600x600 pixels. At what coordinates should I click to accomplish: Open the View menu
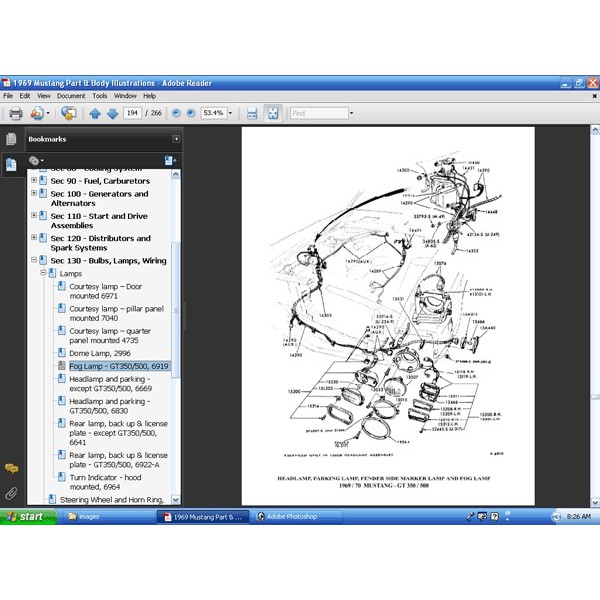click(44, 96)
